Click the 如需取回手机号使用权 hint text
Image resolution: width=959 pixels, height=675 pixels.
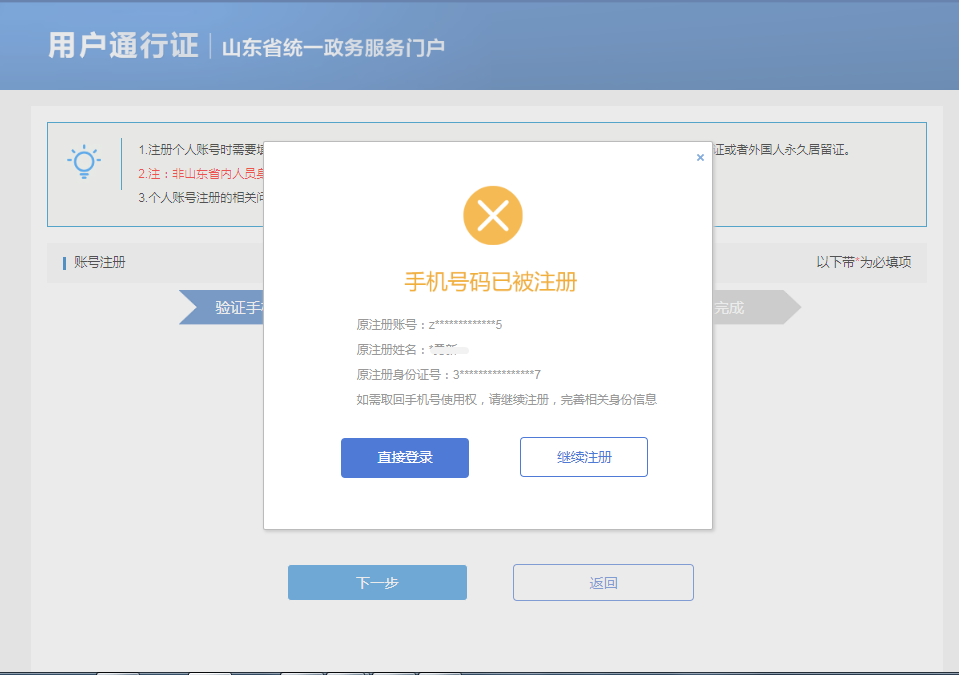pyautogui.click(x=506, y=400)
